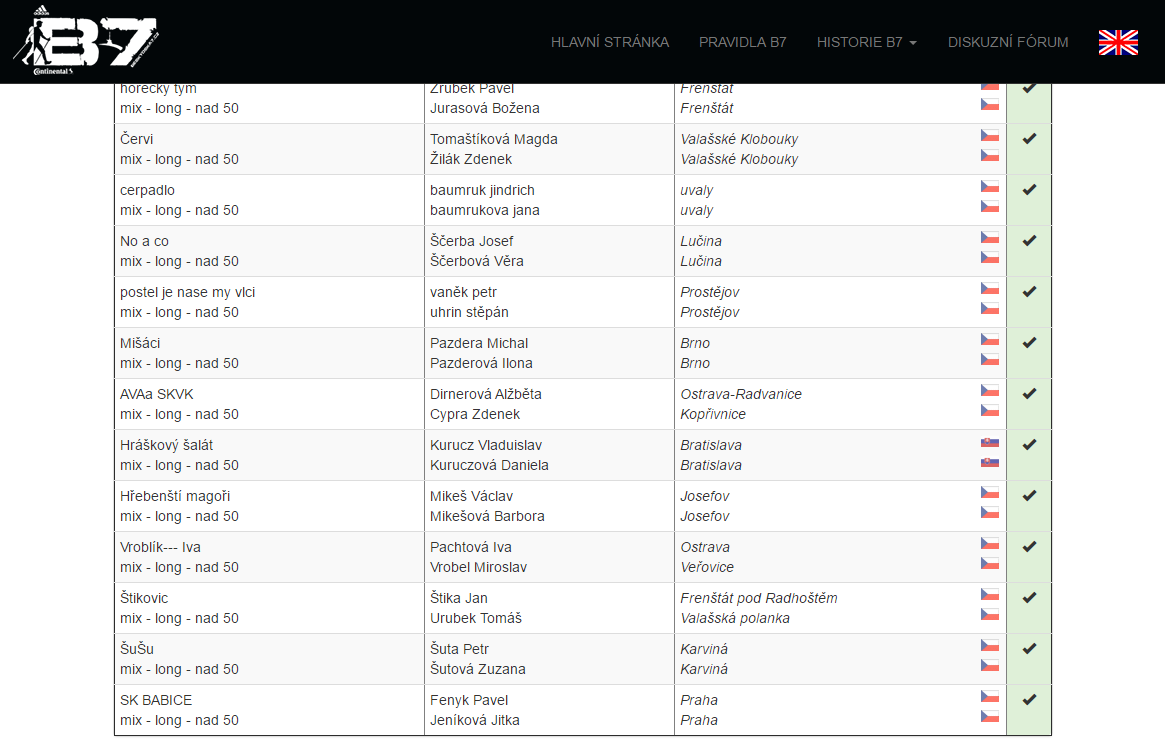Click the checkmark in Vroblík--- Iva row

pos(1029,547)
